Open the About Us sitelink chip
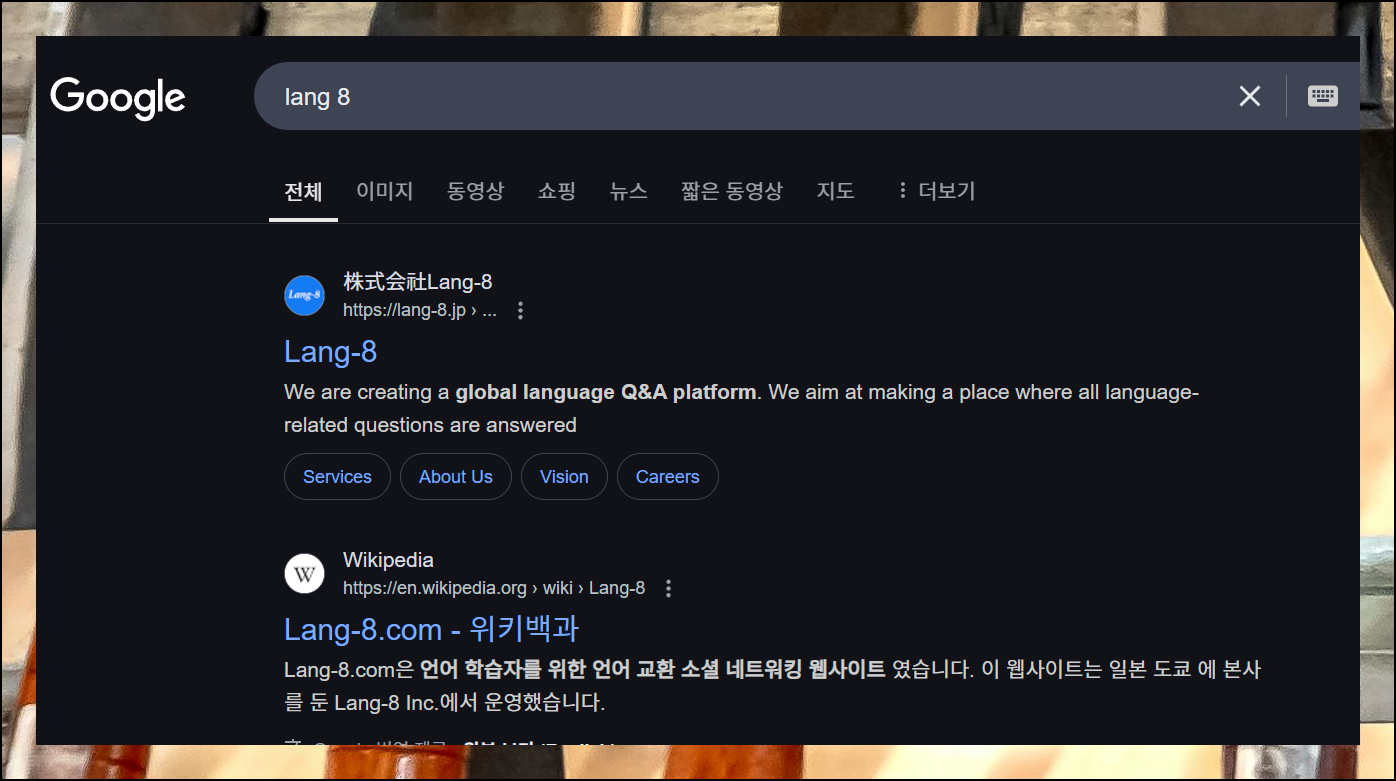The width and height of the screenshot is (1396, 781). (455, 477)
